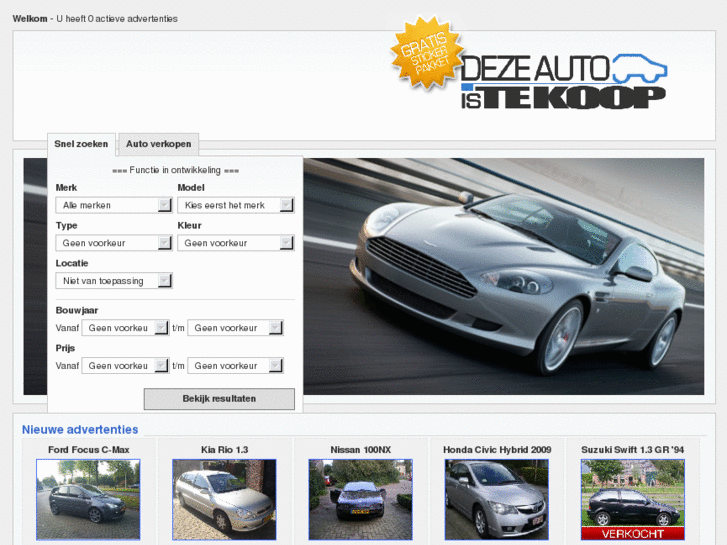Open the Honda Civic Hybrid 2009 photo
The height and width of the screenshot is (545, 727).
click(x=496, y=499)
